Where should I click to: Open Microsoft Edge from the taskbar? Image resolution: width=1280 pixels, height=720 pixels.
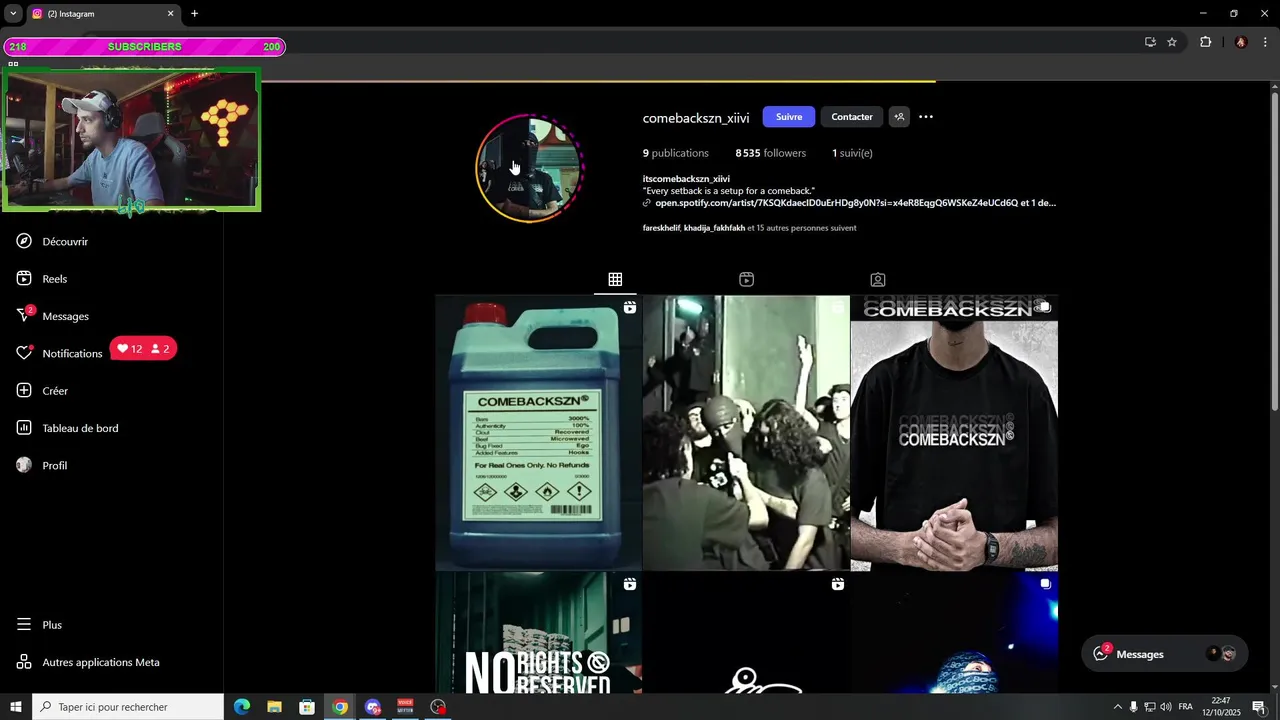coord(242,707)
